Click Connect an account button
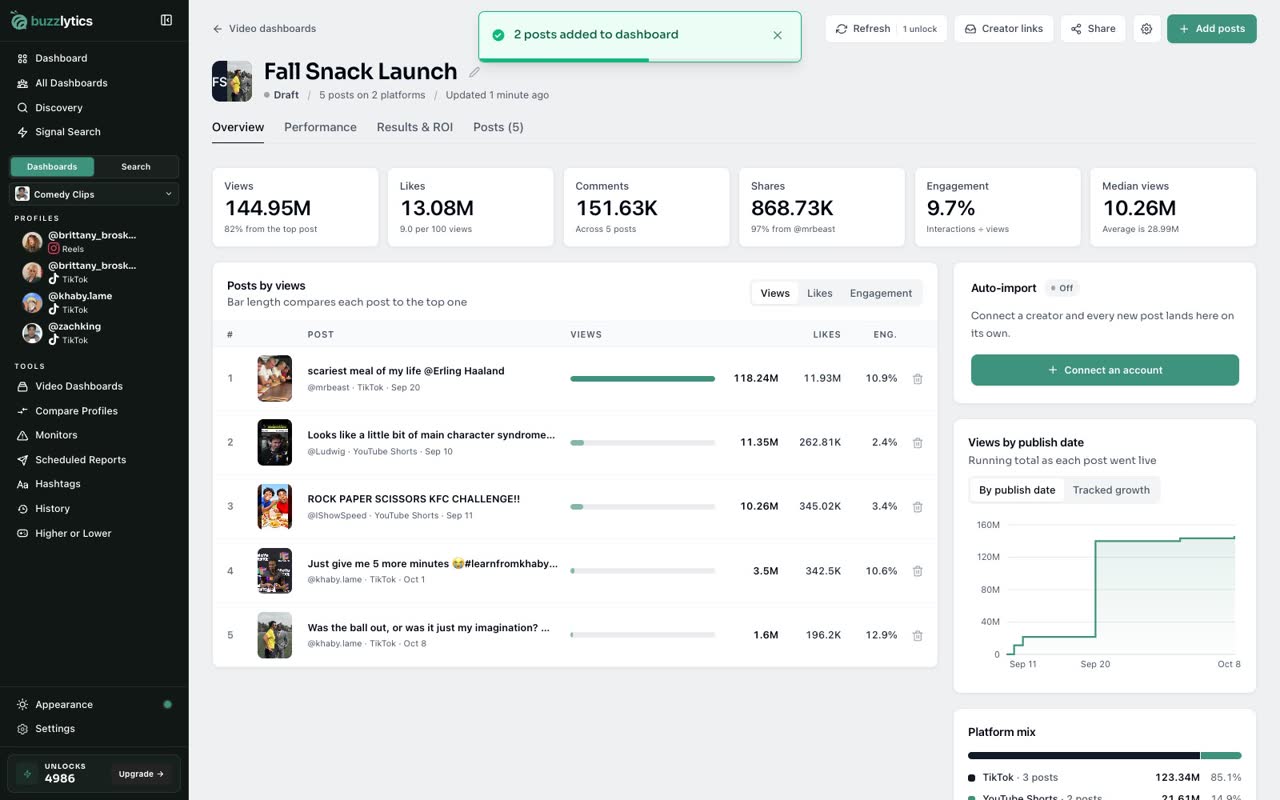The image size is (1280, 800). [x=1104, y=370]
